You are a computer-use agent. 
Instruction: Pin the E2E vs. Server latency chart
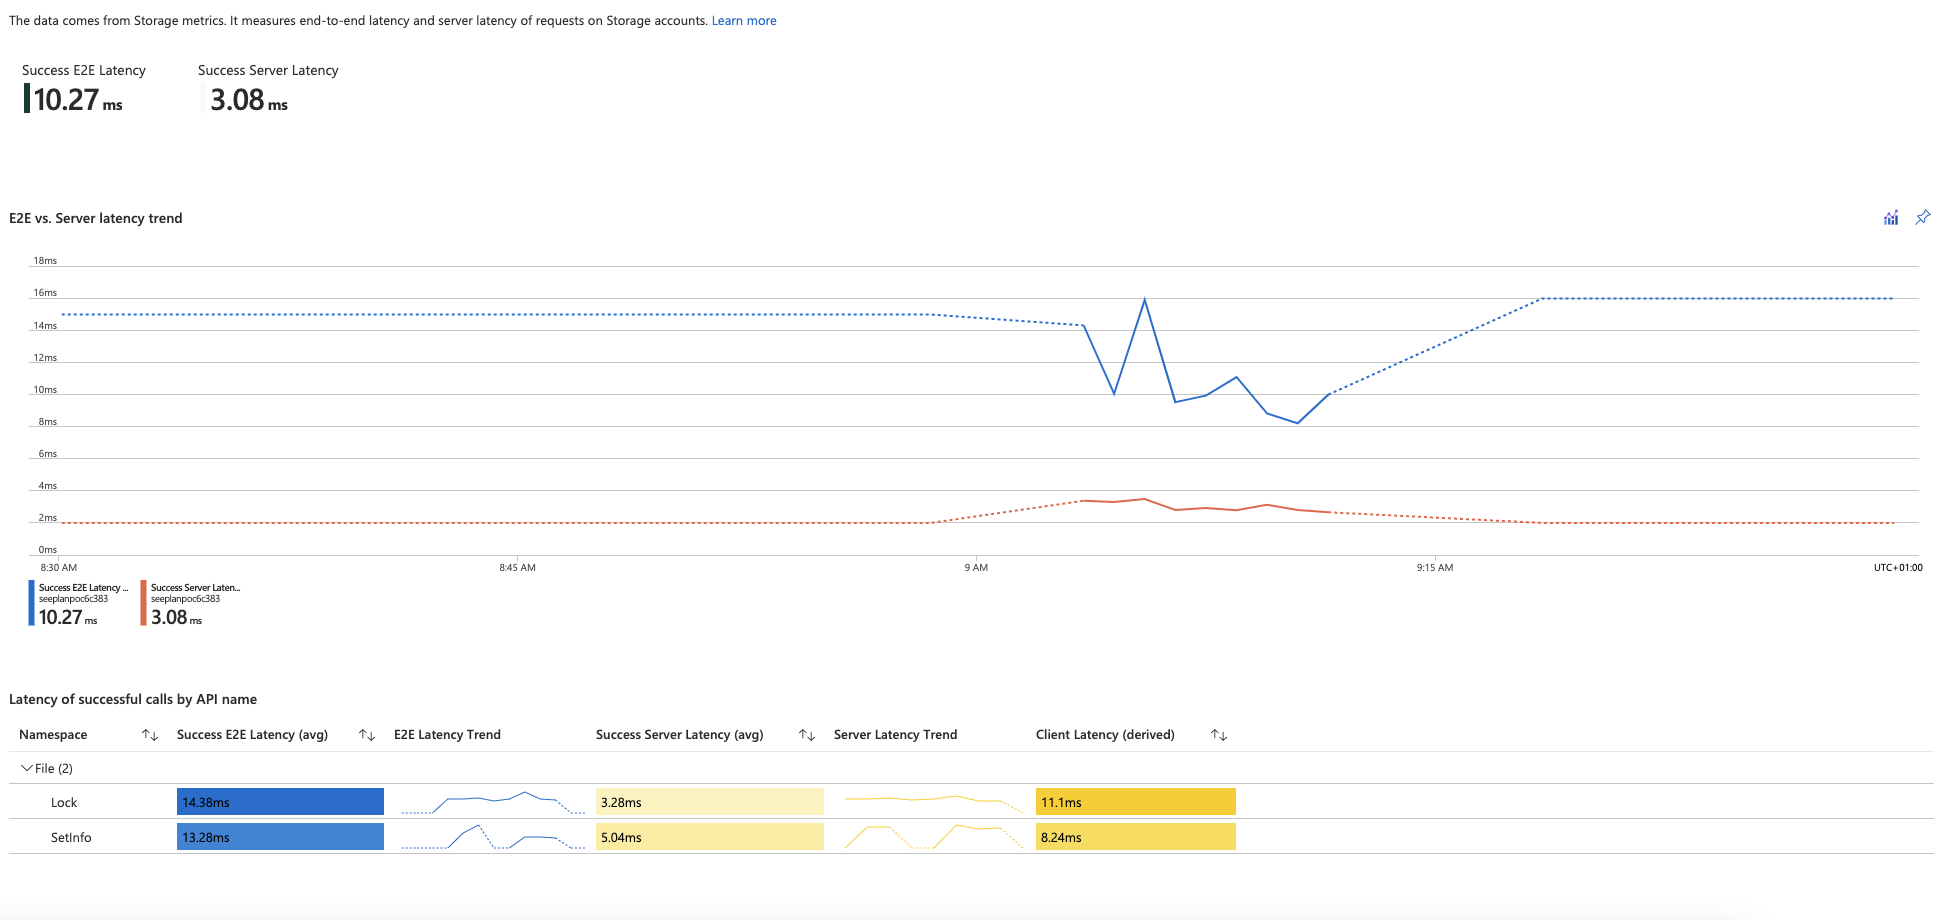tap(1922, 217)
